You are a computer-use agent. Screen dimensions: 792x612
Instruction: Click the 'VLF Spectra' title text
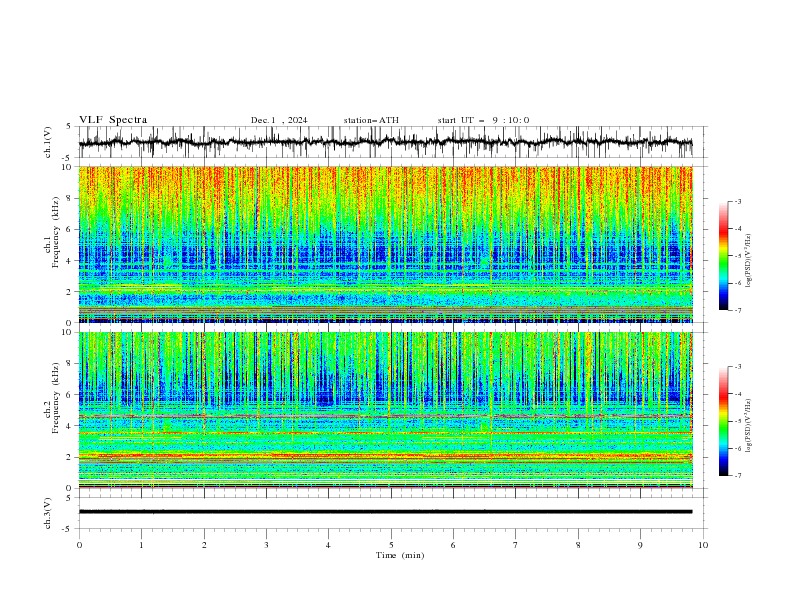coord(113,120)
